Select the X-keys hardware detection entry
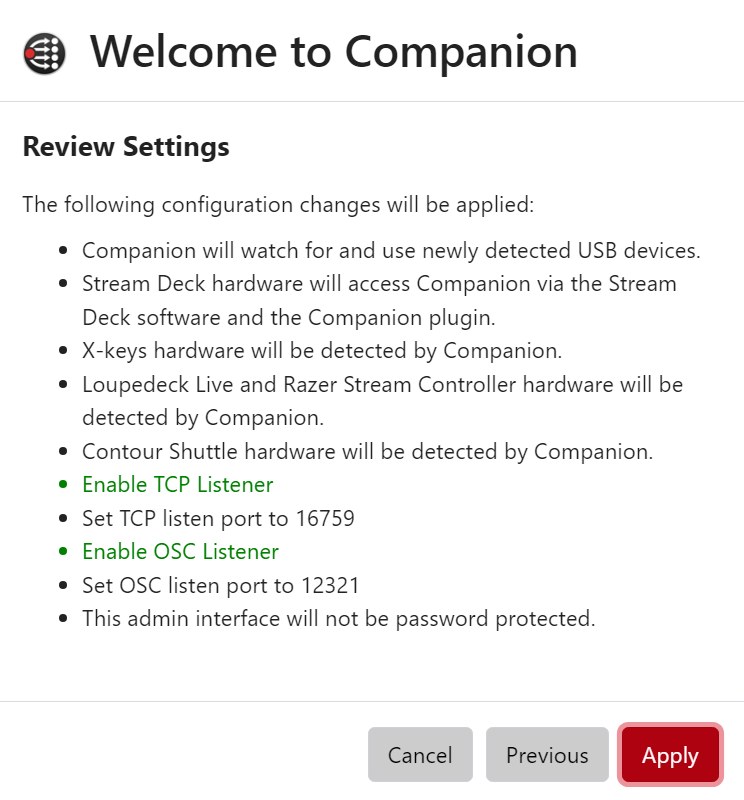The image size is (744, 800). [322, 351]
